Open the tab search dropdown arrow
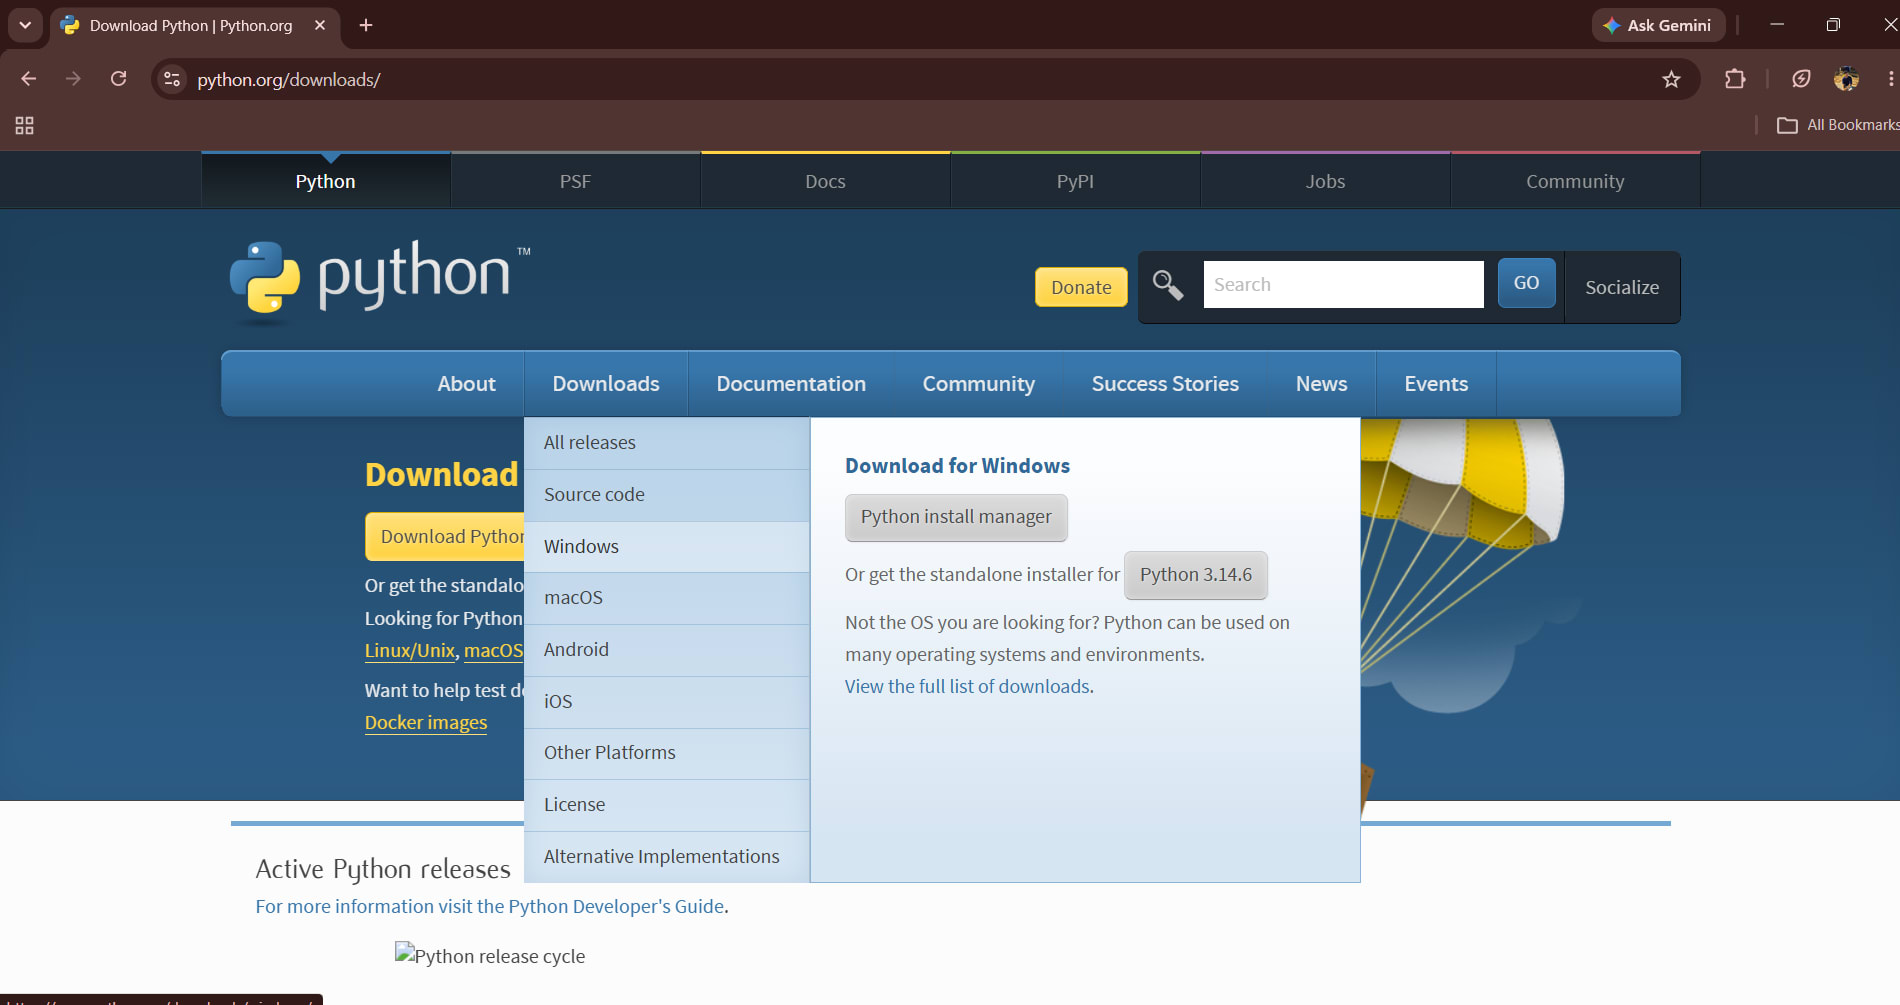This screenshot has width=1900, height=1005. pyautogui.click(x=25, y=25)
